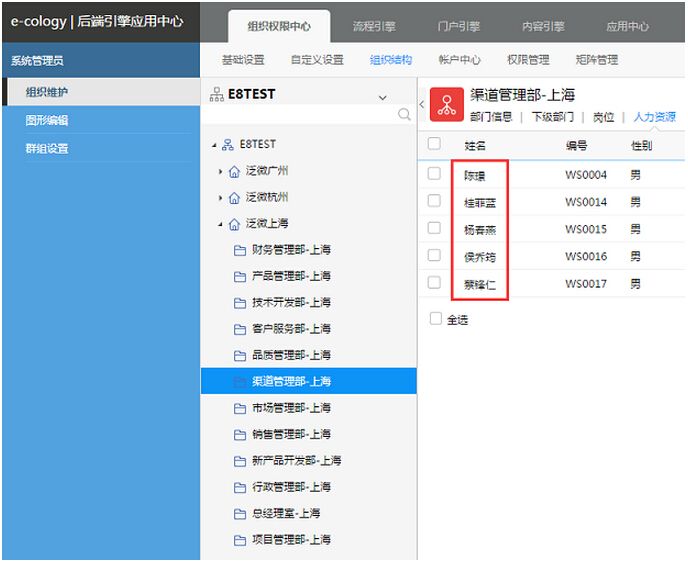688x562 pixels.
Task: Click the home icon beside 泛微杭州
Action: [x=235, y=197]
